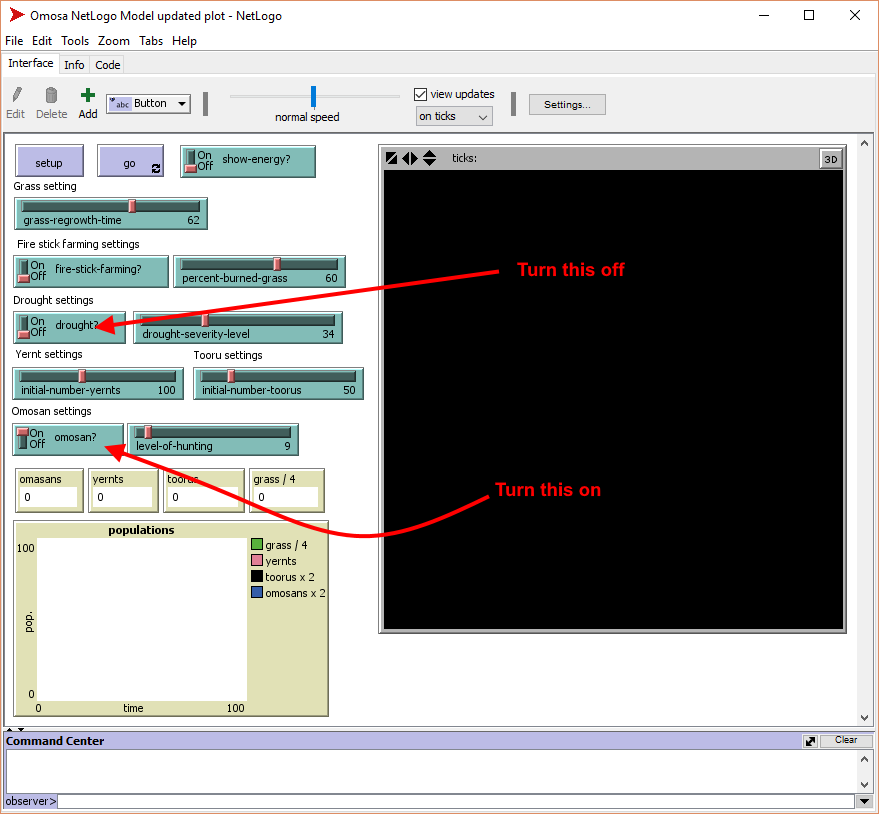
Task: Click the 'Omosan settings' note label
Action: [52, 411]
